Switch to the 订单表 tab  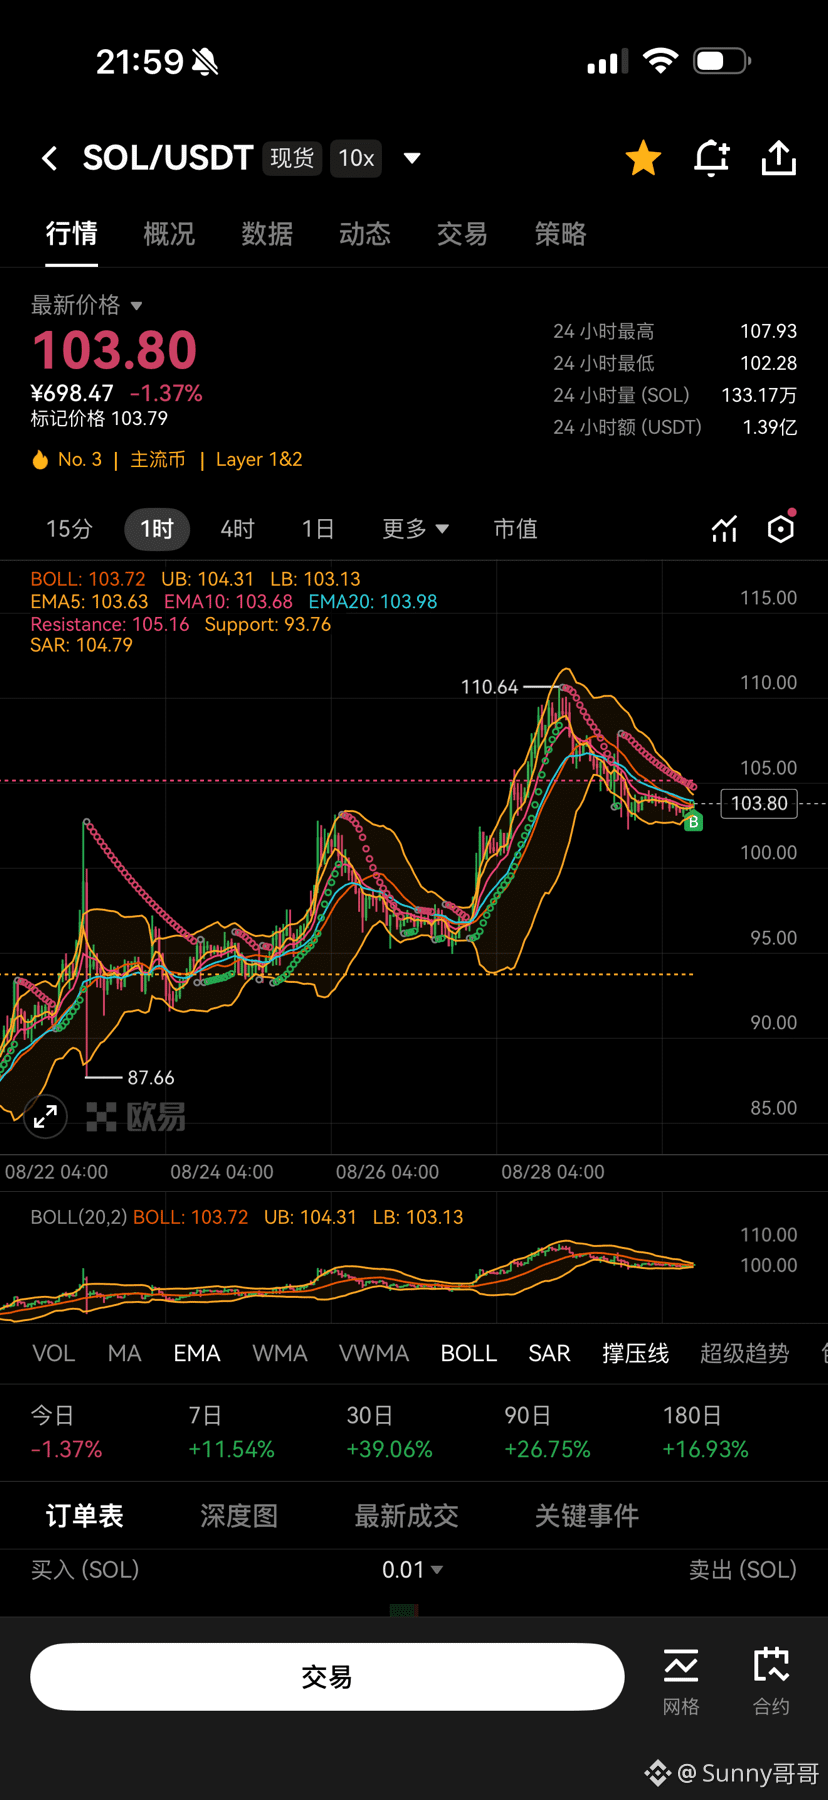tap(85, 1516)
